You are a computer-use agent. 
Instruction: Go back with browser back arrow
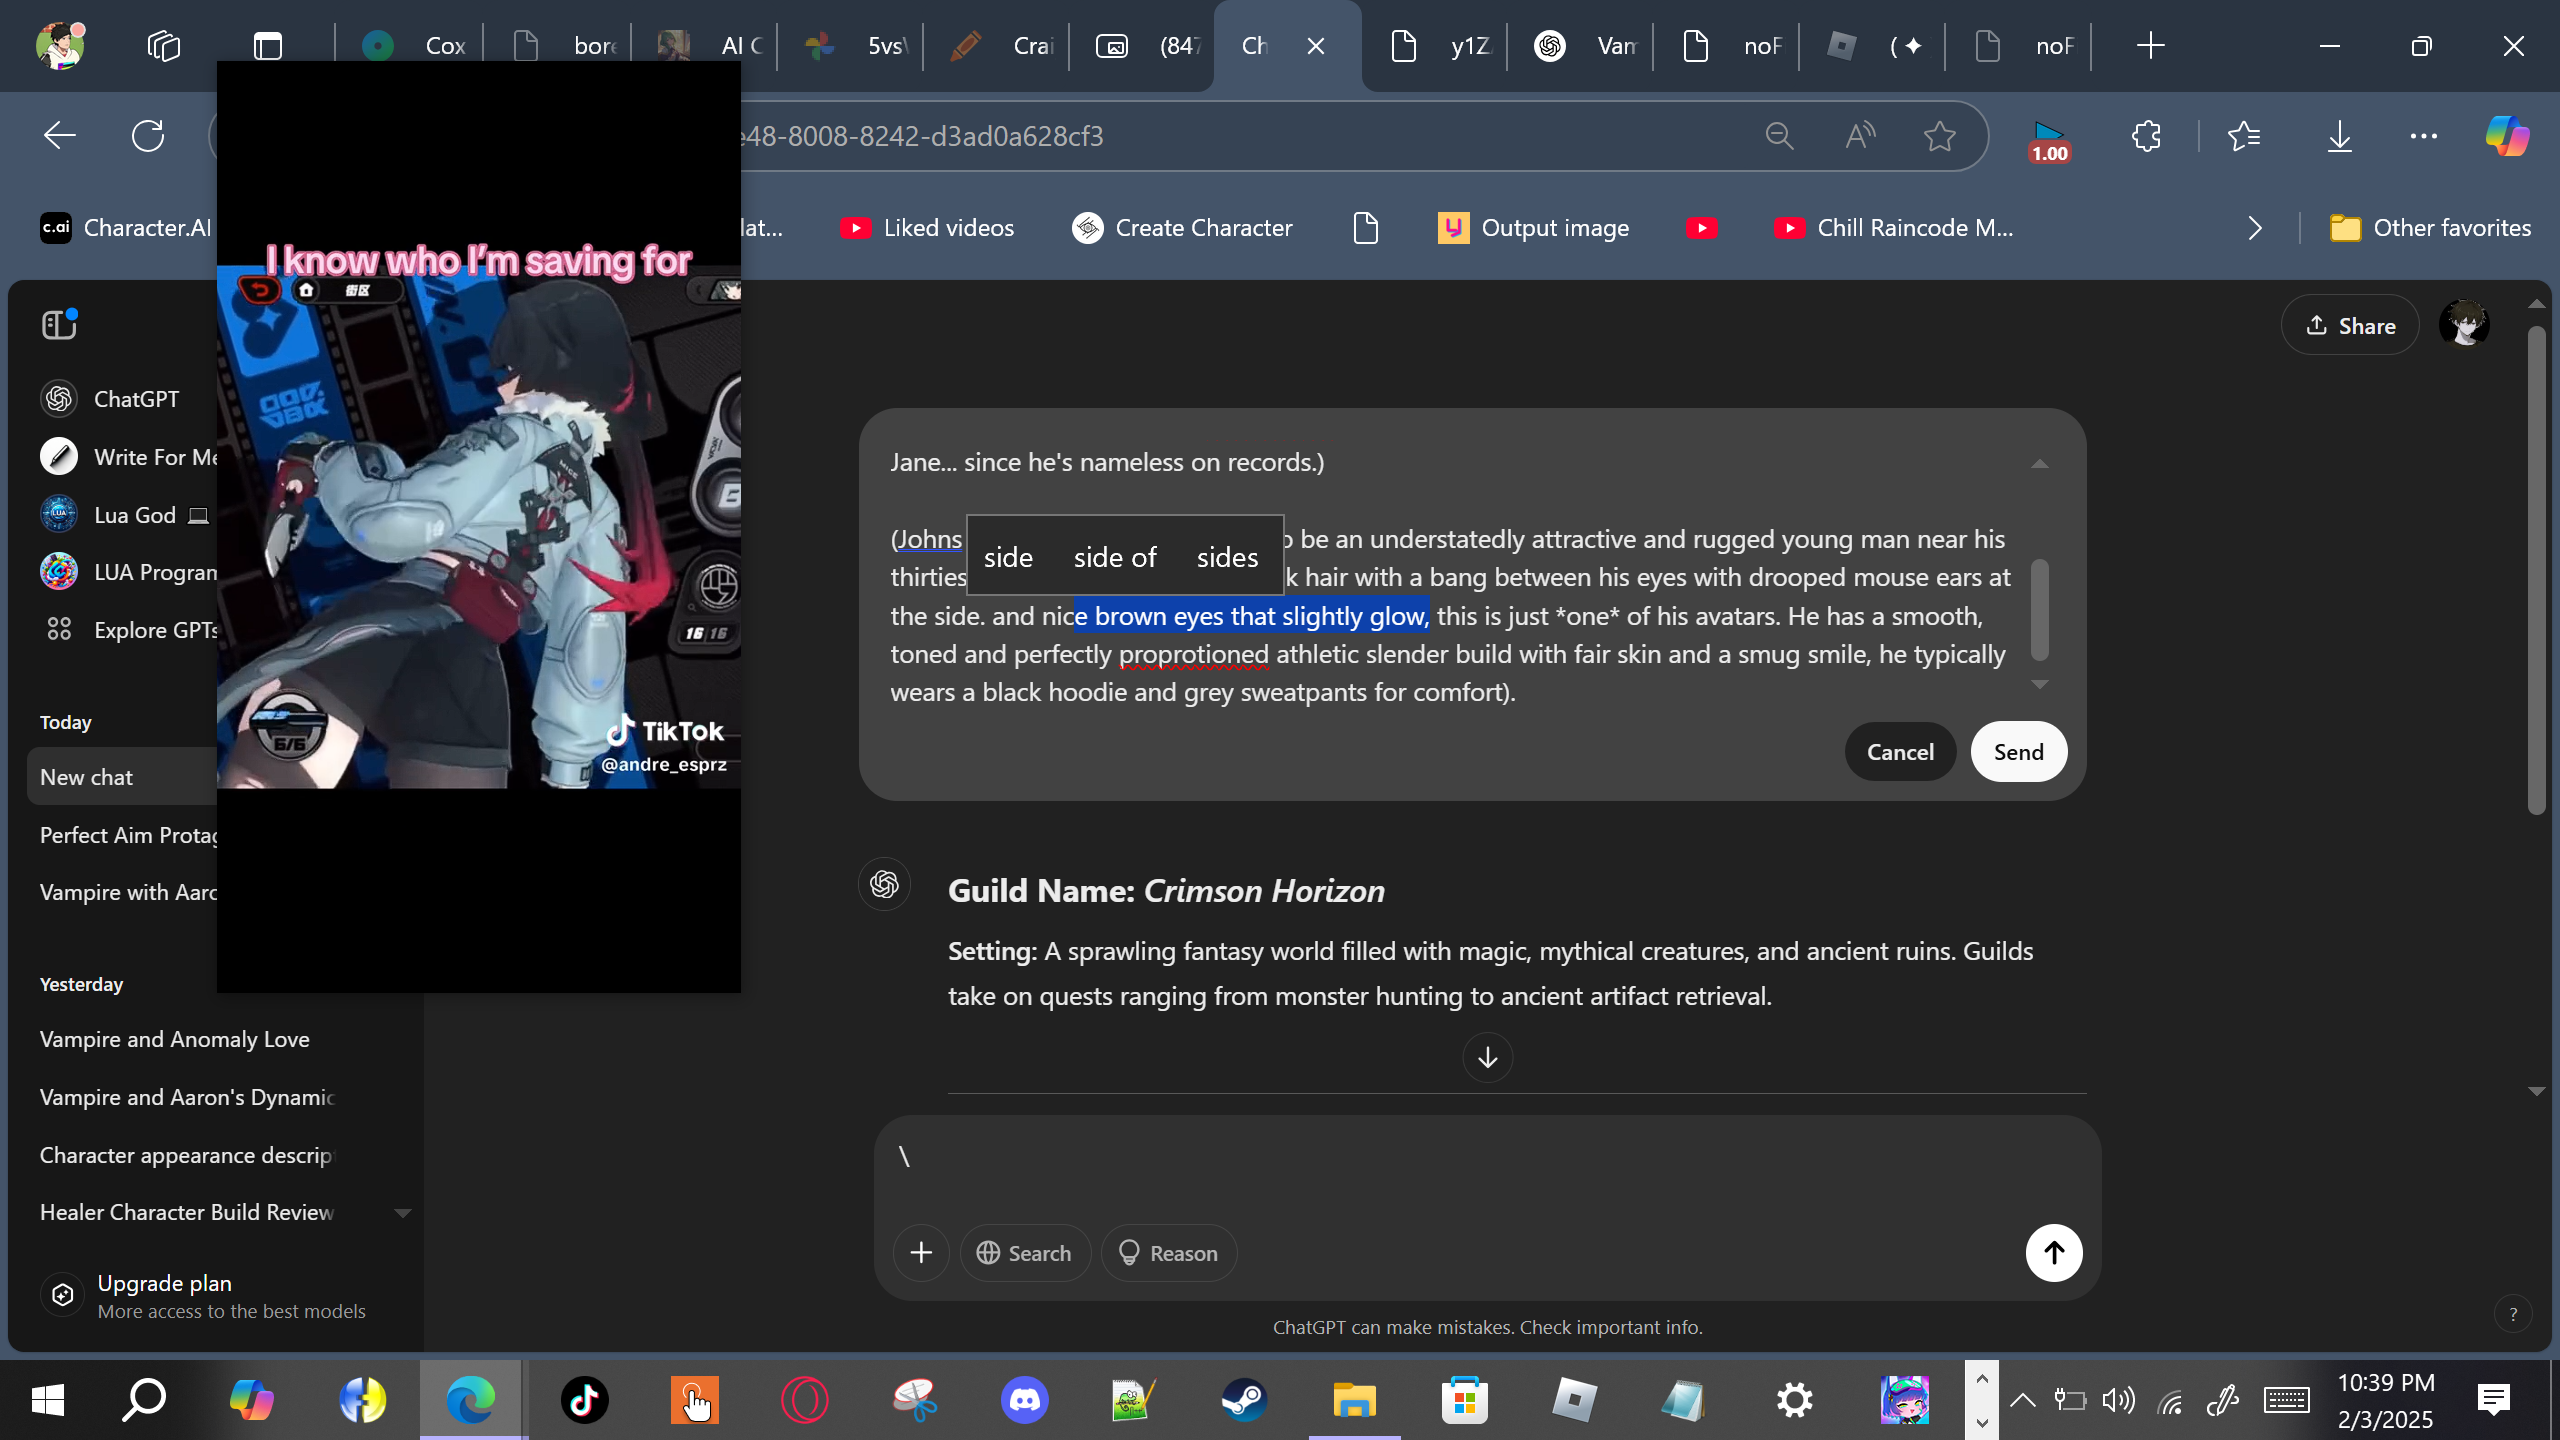(60, 136)
